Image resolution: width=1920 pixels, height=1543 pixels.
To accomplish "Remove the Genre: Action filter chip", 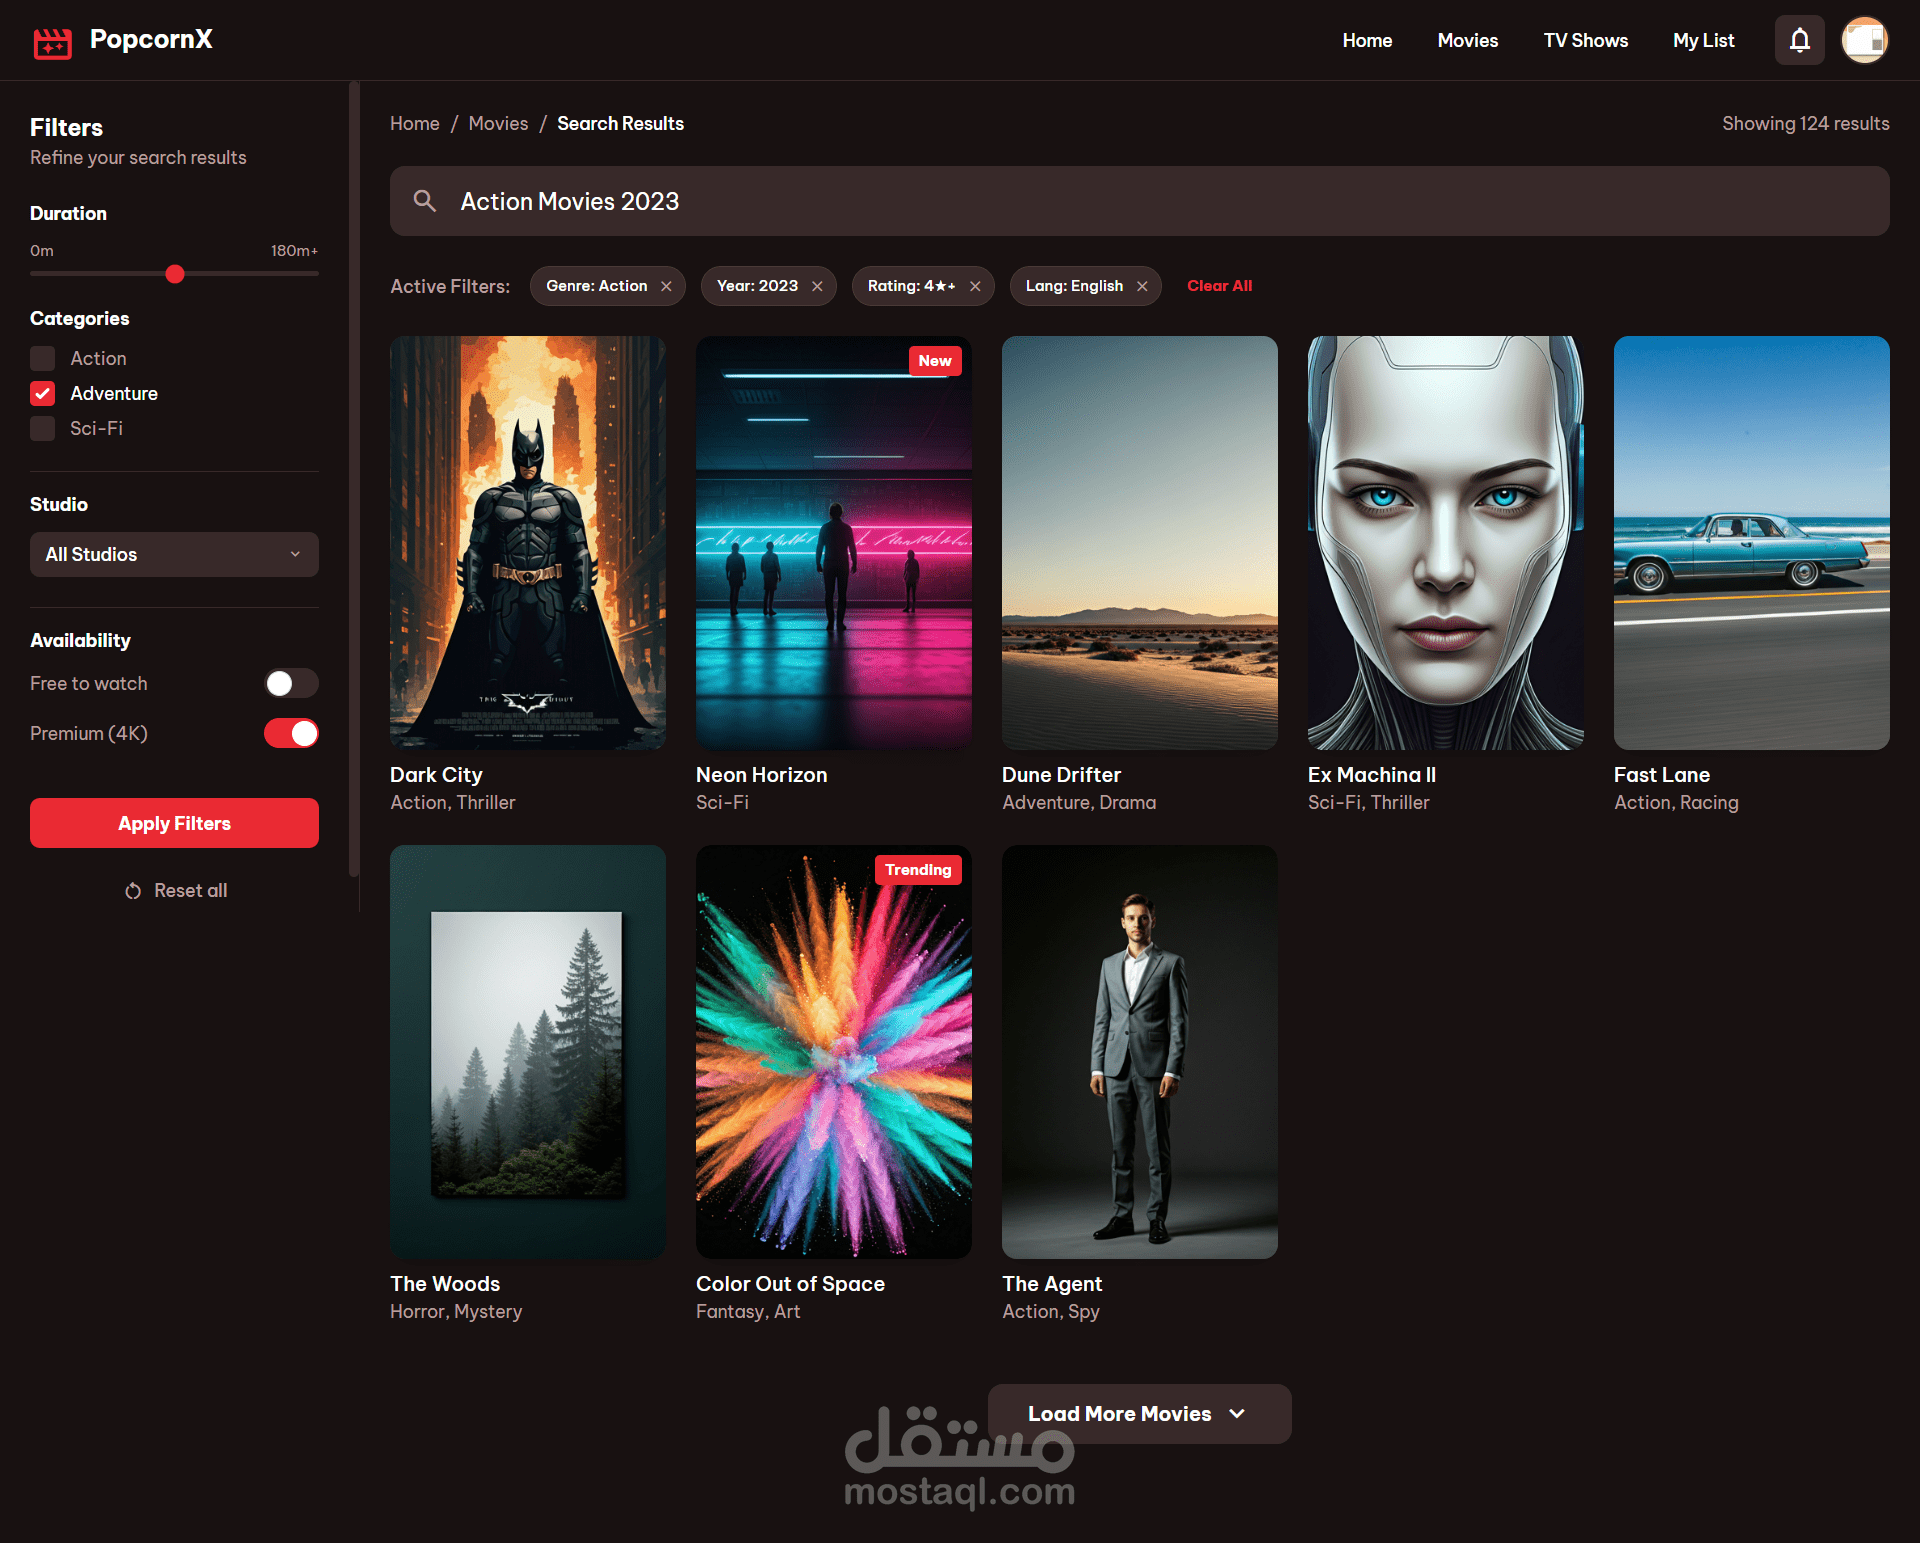I will coord(666,286).
